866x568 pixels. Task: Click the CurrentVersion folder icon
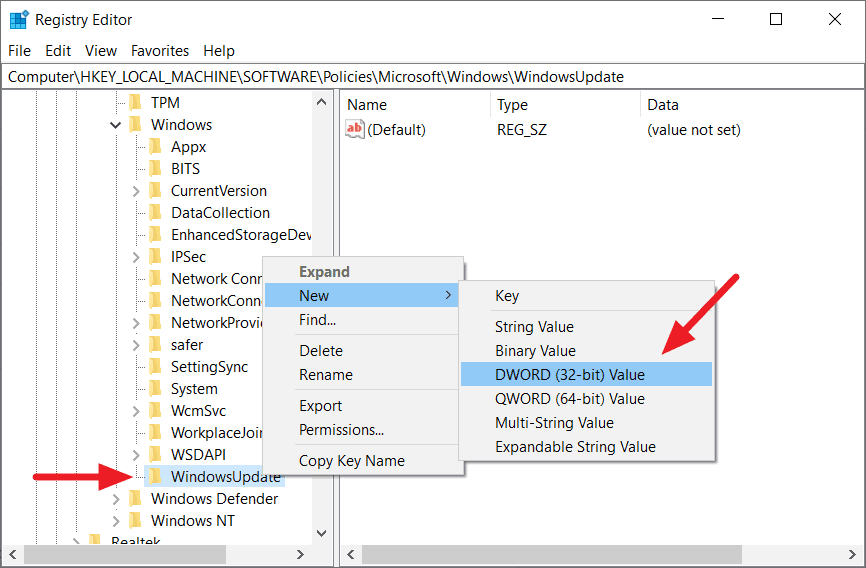coord(155,191)
